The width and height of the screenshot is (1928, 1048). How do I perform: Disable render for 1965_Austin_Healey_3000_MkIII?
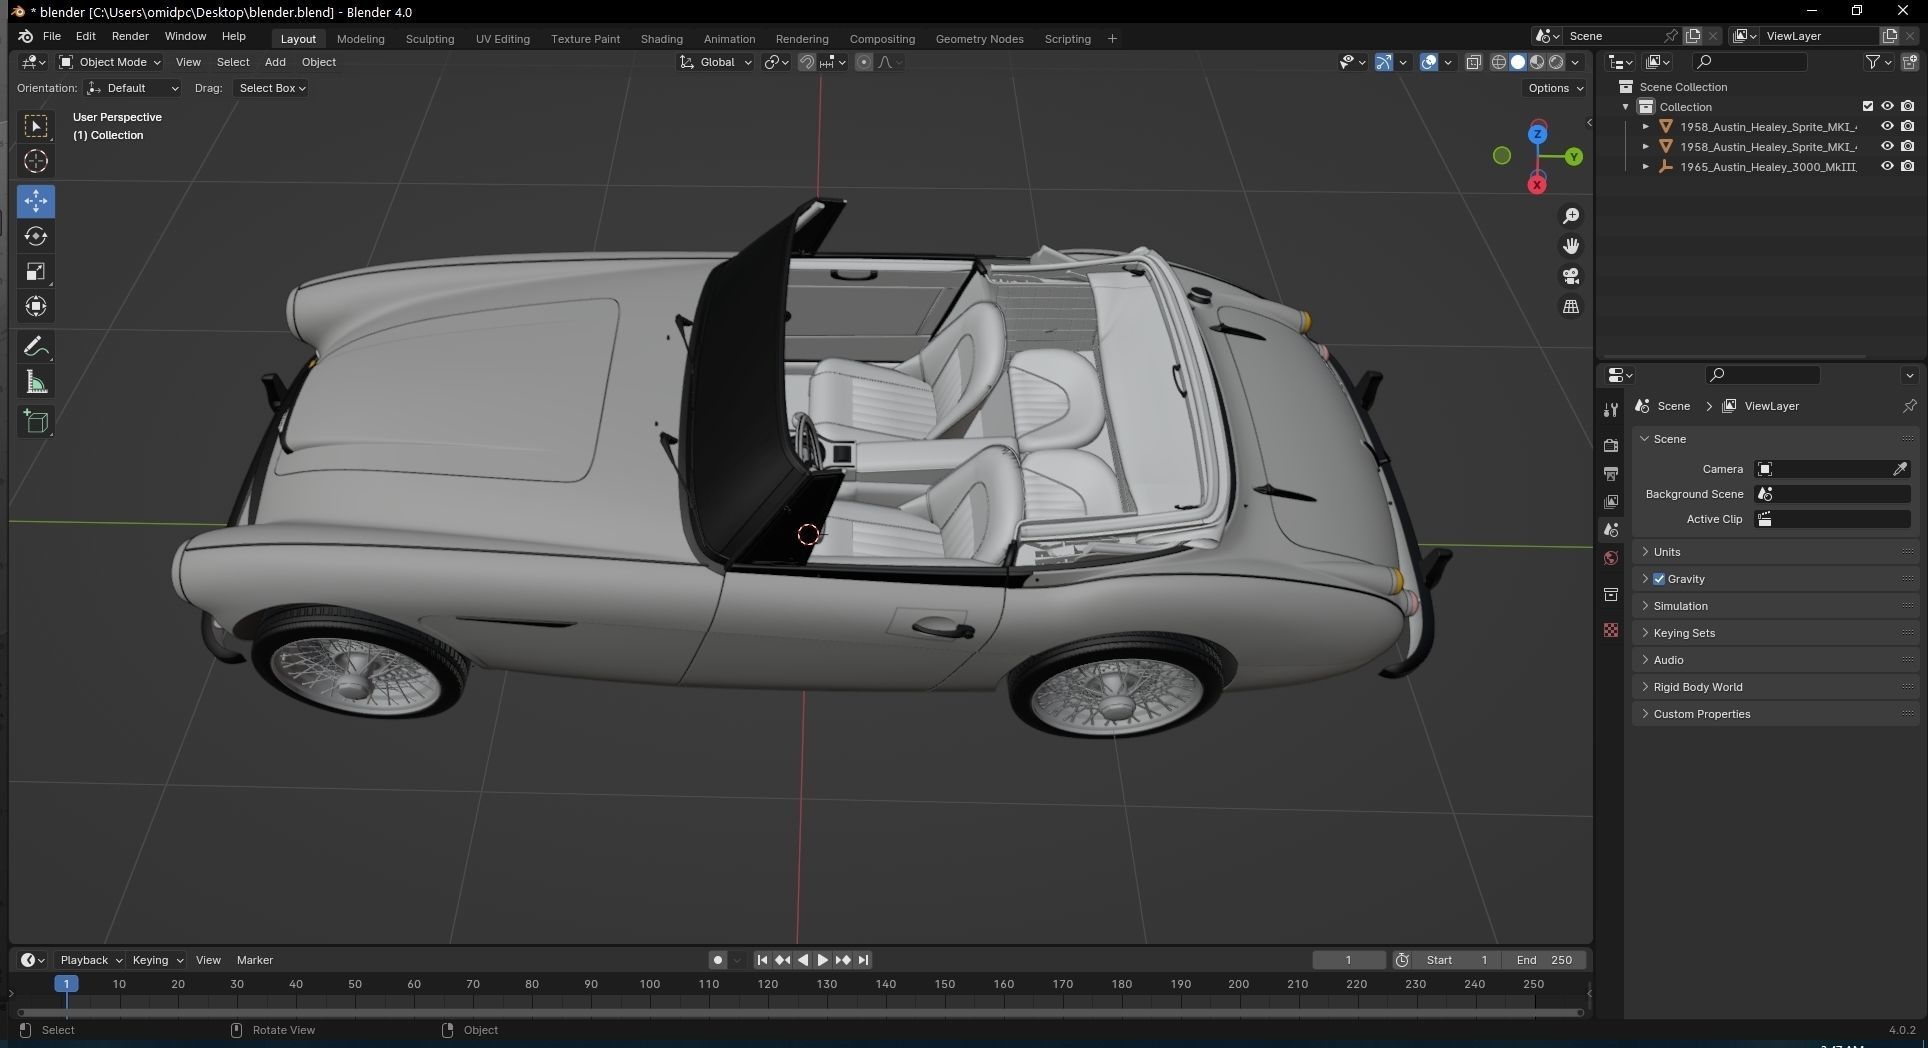1908,166
